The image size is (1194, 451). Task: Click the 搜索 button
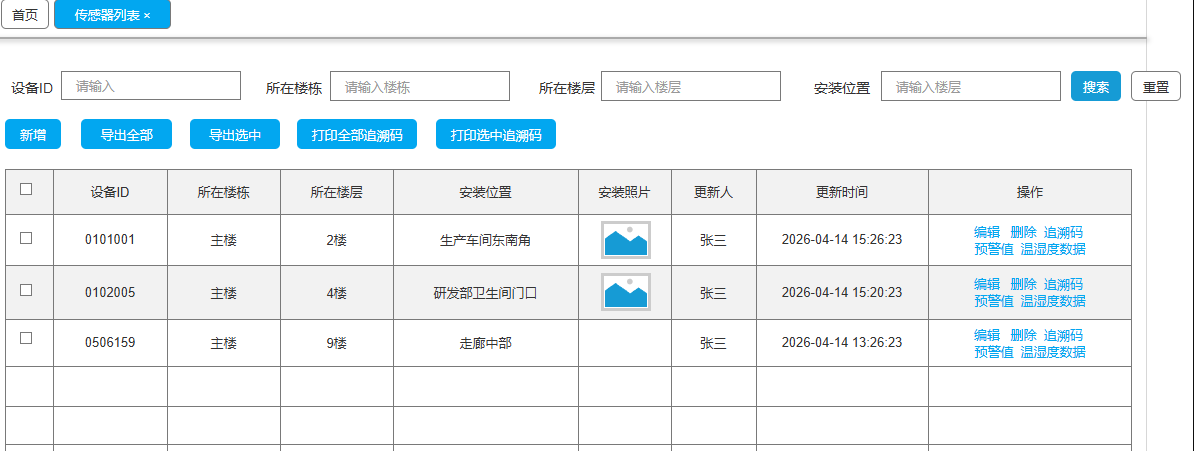tap(1096, 86)
